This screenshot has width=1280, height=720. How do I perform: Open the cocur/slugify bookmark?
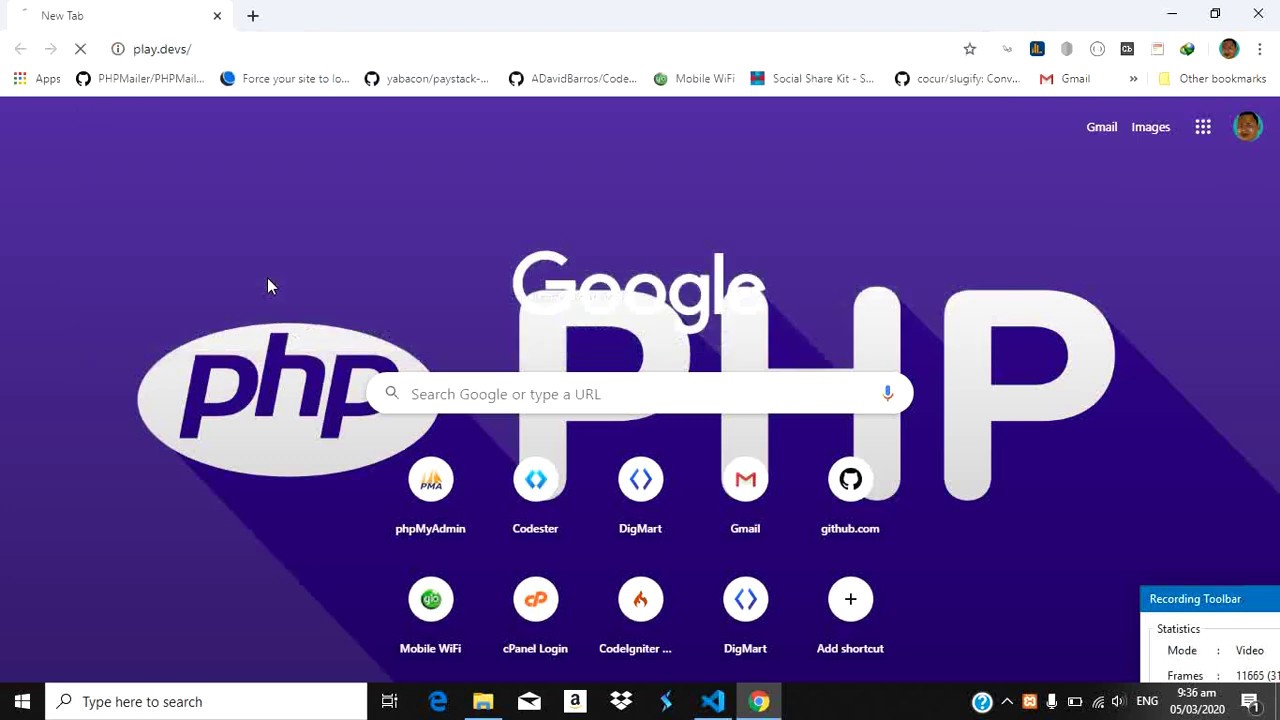click(x=958, y=79)
